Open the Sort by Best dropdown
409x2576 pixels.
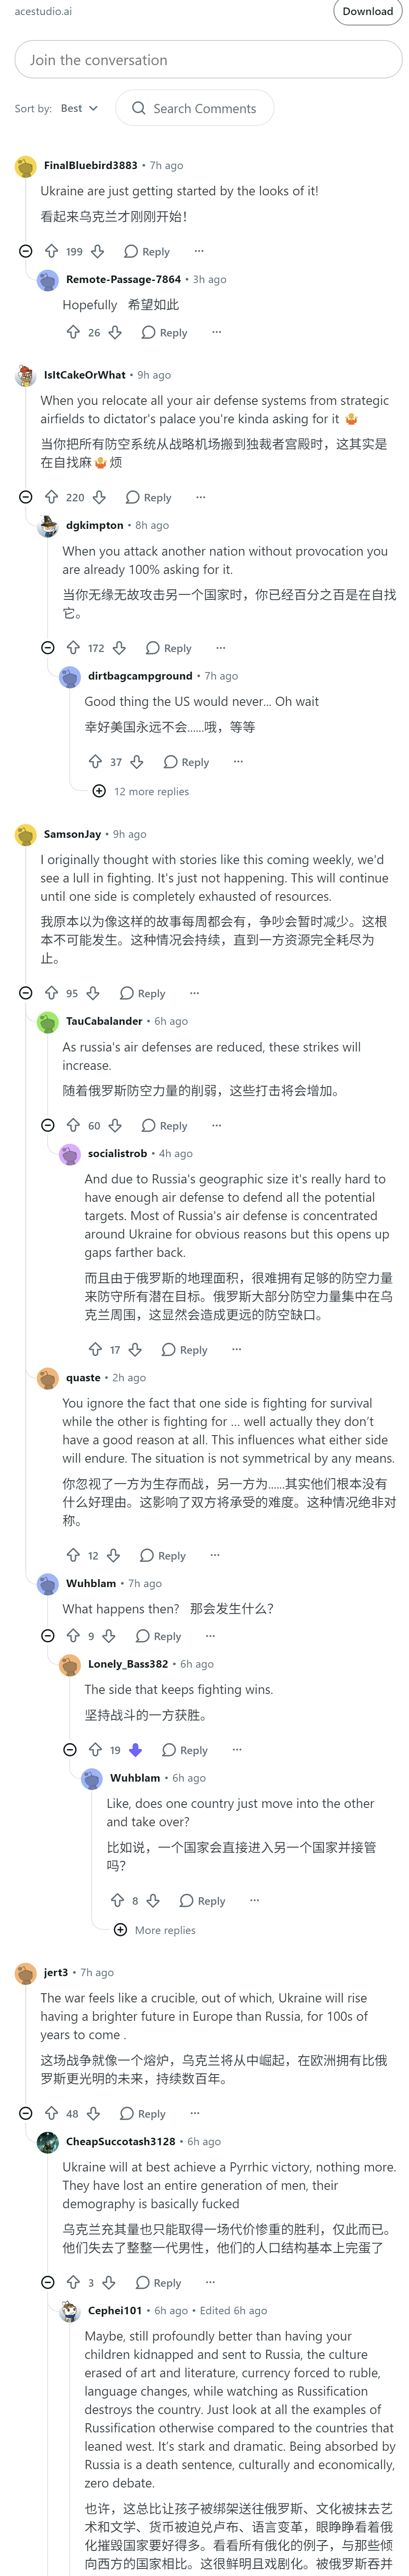[79, 108]
